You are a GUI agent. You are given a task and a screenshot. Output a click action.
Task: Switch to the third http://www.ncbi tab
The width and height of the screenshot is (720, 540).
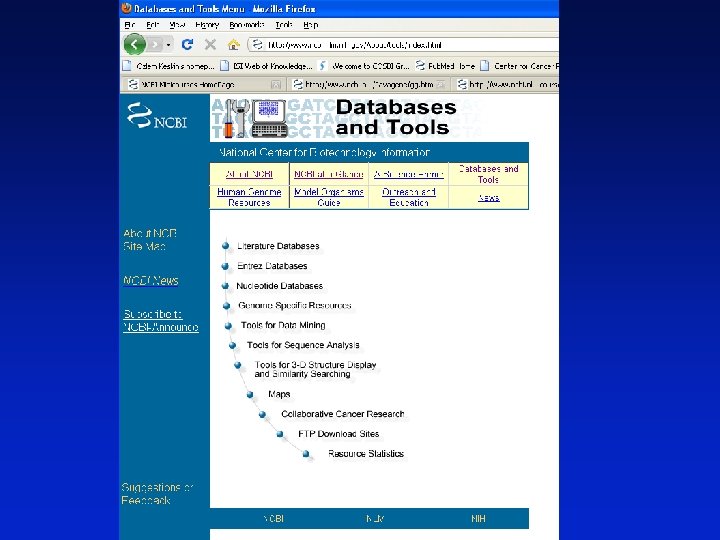pos(508,84)
